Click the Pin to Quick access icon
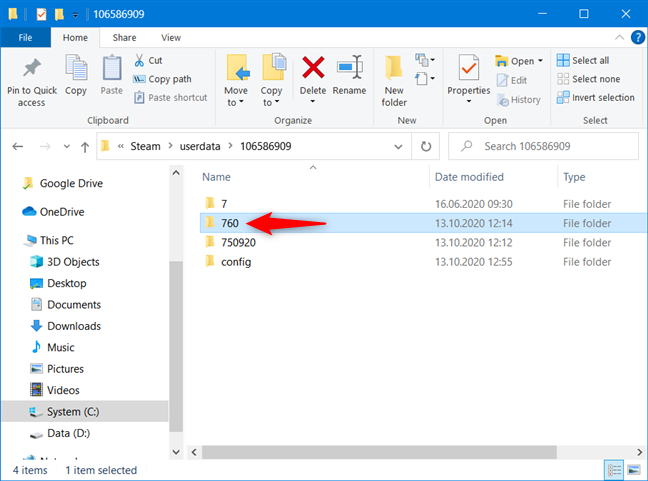 [x=31, y=80]
